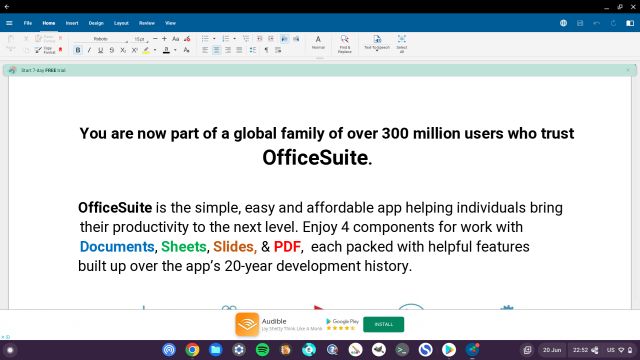Viewport: 640px width, 360px height.
Task: Toggle Superscript formatting
Action: pos(134,50)
